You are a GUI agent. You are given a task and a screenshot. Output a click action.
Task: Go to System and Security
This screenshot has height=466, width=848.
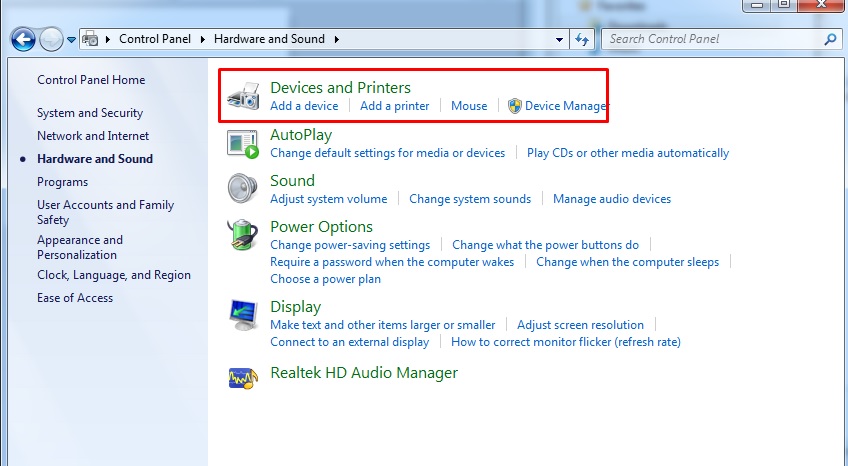(90, 113)
